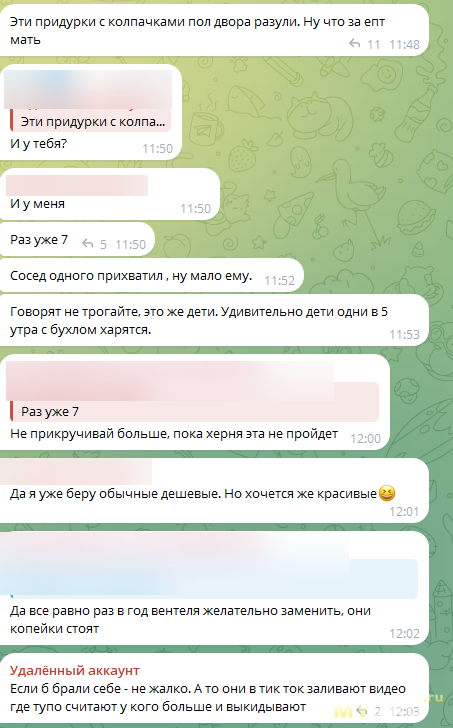The width and height of the screenshot is (453, 728).
Task: Select the 'И у меня' message bubble
Action: [110, 194]
